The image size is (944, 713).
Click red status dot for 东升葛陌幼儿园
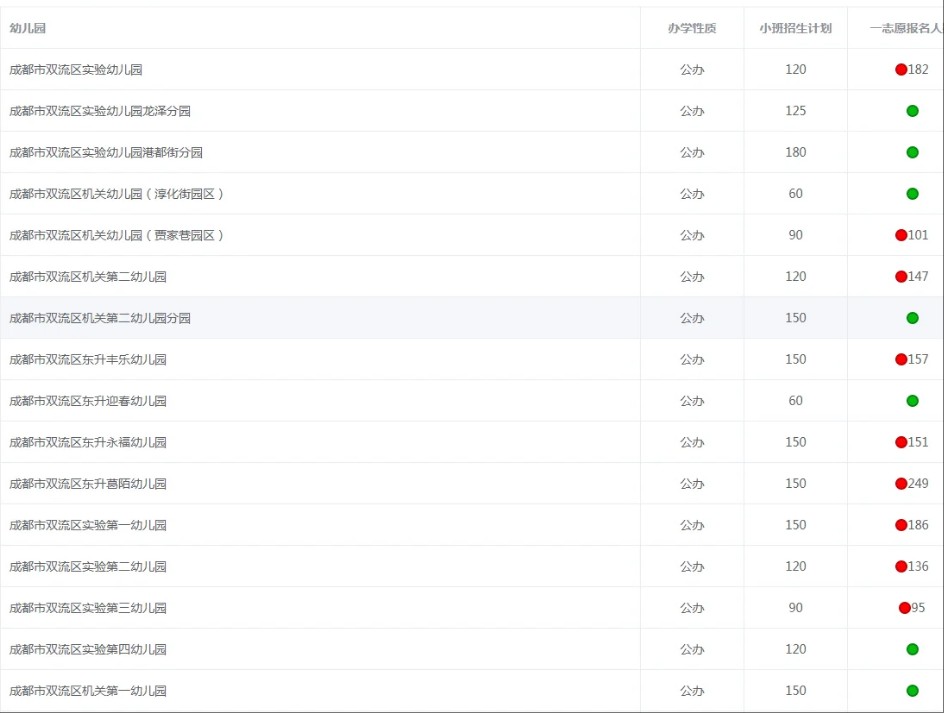tap(901, 484)
